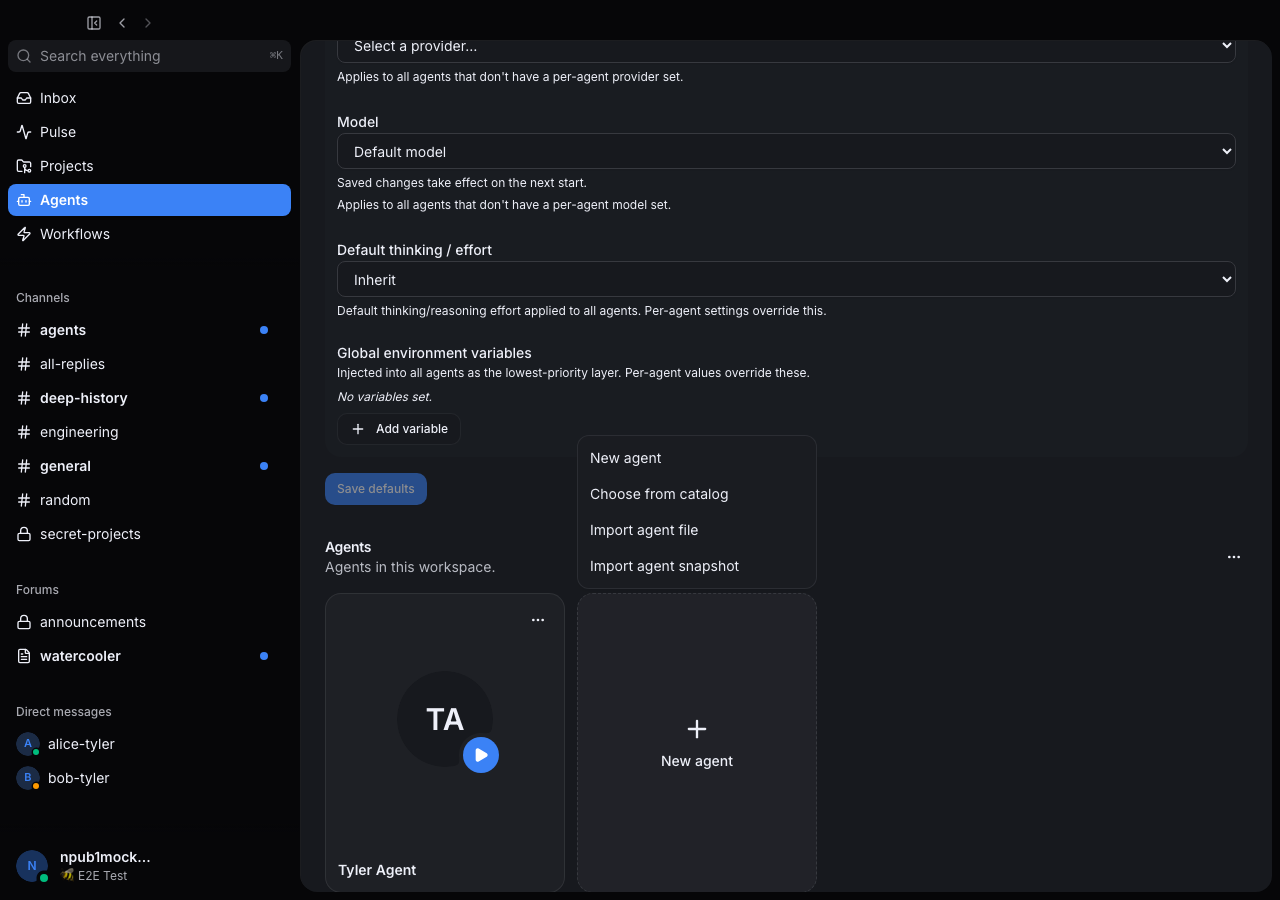Click the Forums section header
This screenshot has height=900, width=1280.
37,590
